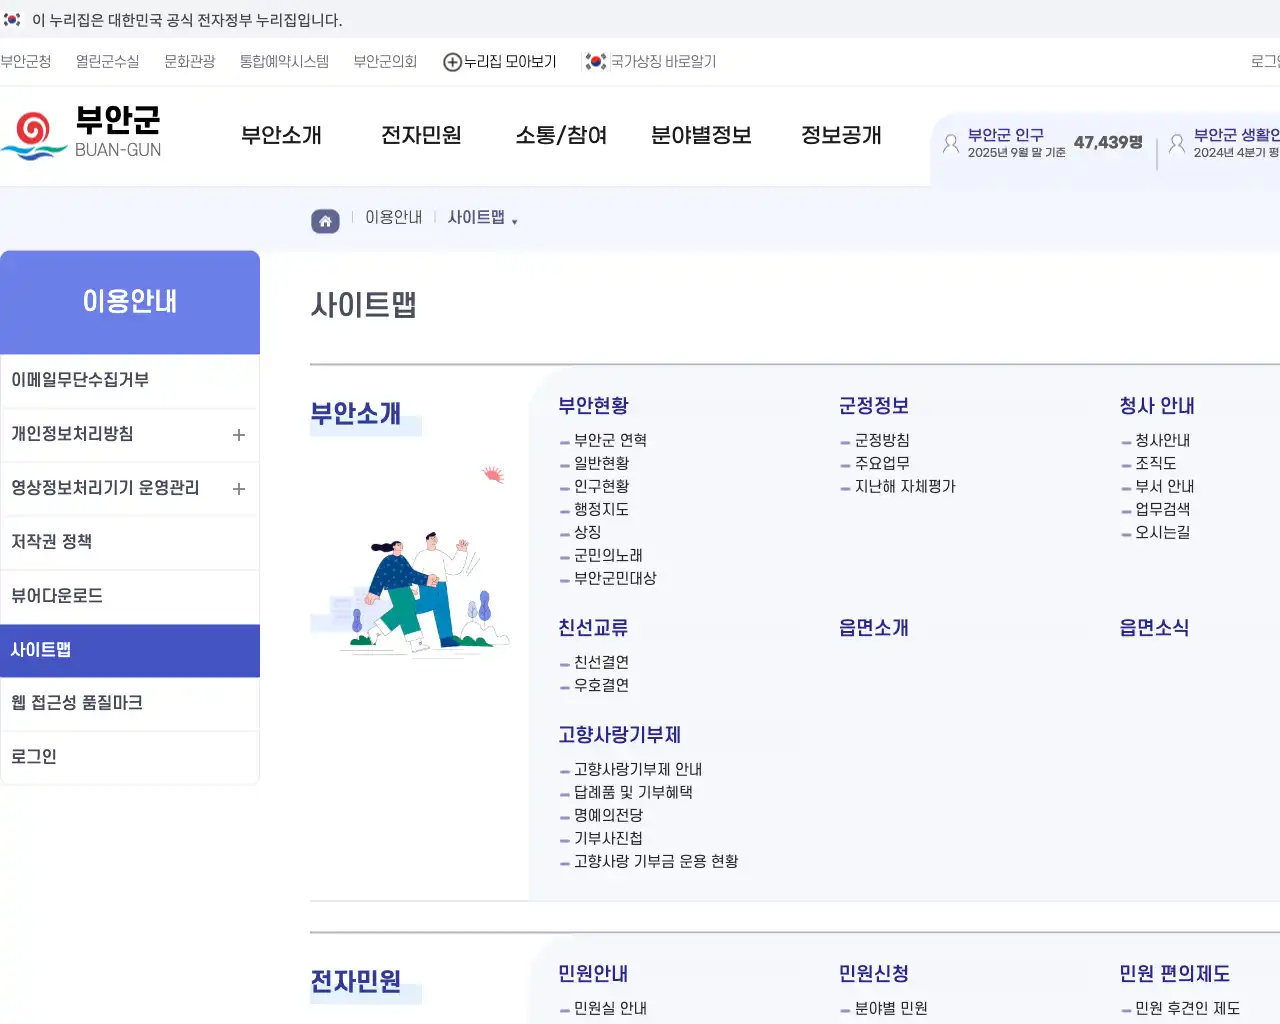The height and width of the screenshot is (1024, 1280).
Task: Open the 소통/참여 main menu
Action: 561,135
